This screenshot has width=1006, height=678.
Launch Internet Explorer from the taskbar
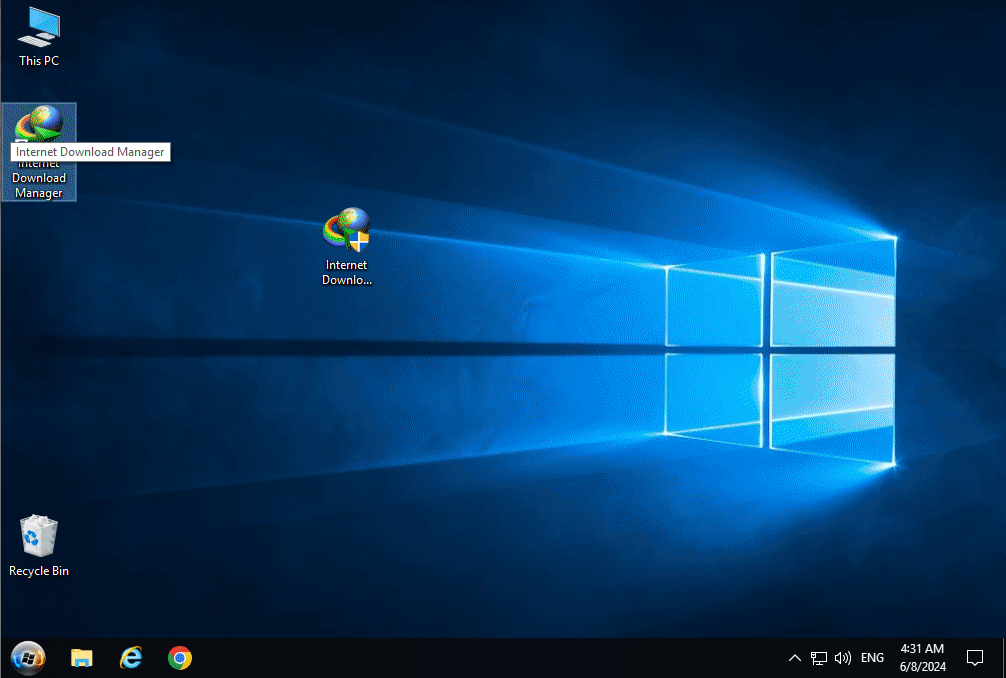tap(131, 658)
